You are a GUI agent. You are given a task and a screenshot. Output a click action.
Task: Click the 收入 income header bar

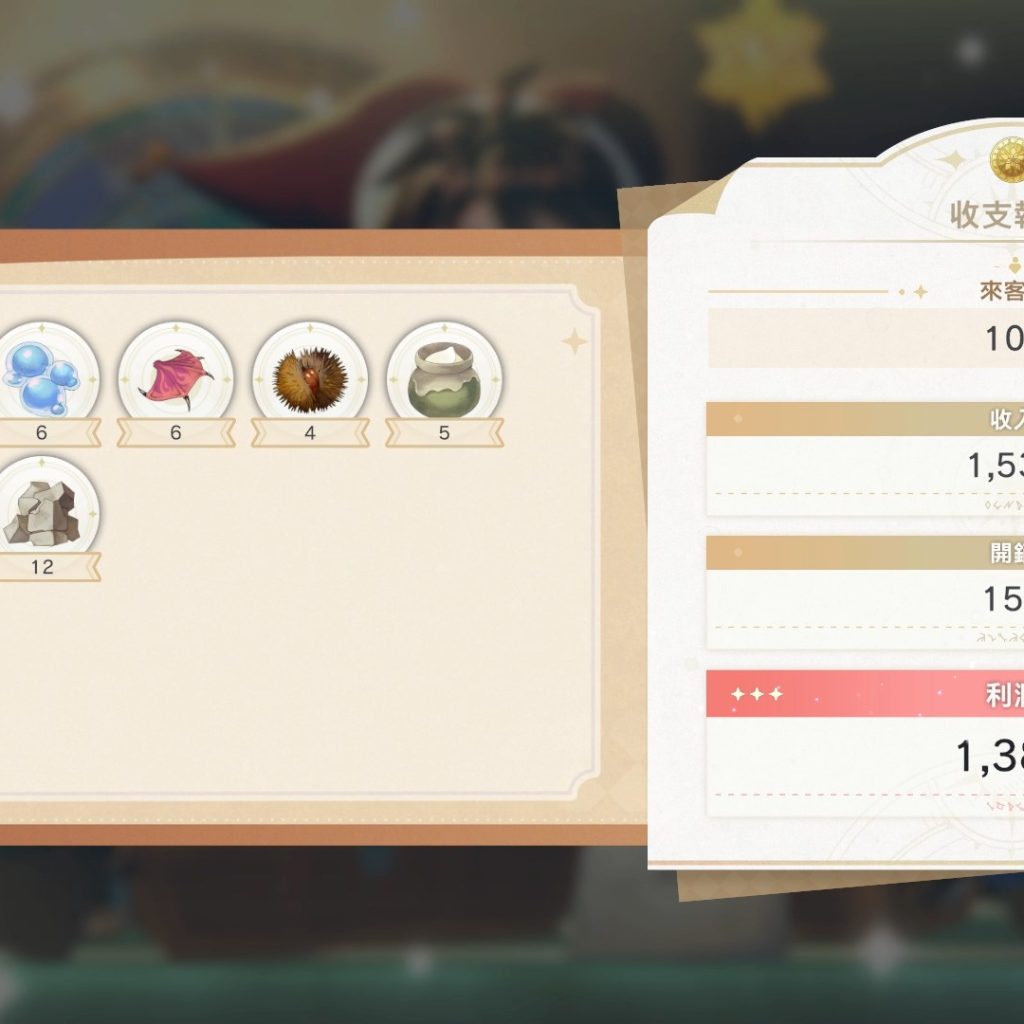tap(865, 419)
